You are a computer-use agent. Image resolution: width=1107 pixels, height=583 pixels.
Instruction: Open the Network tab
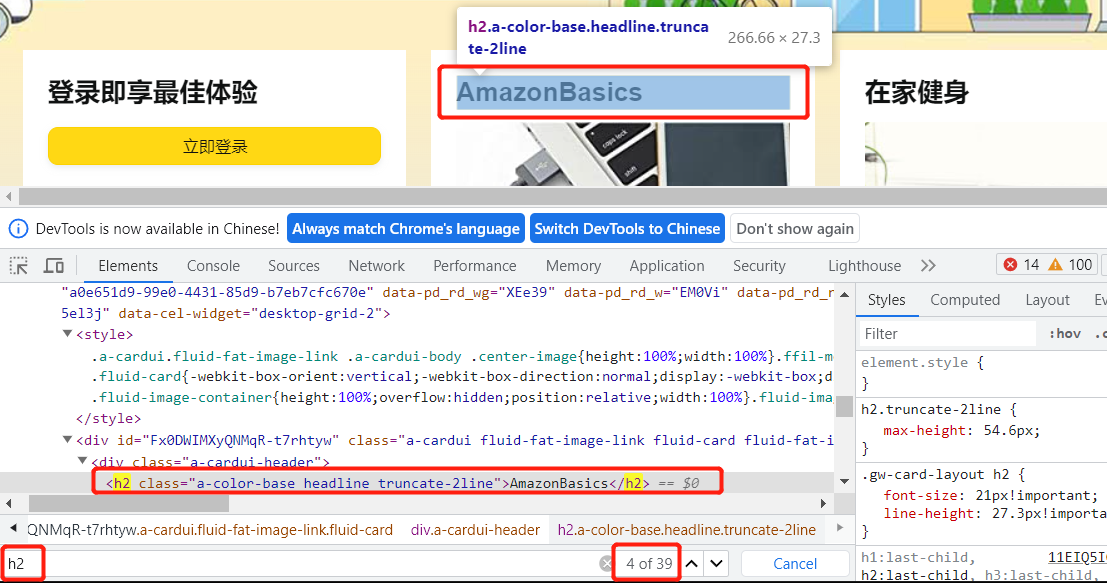pos(376,266)
